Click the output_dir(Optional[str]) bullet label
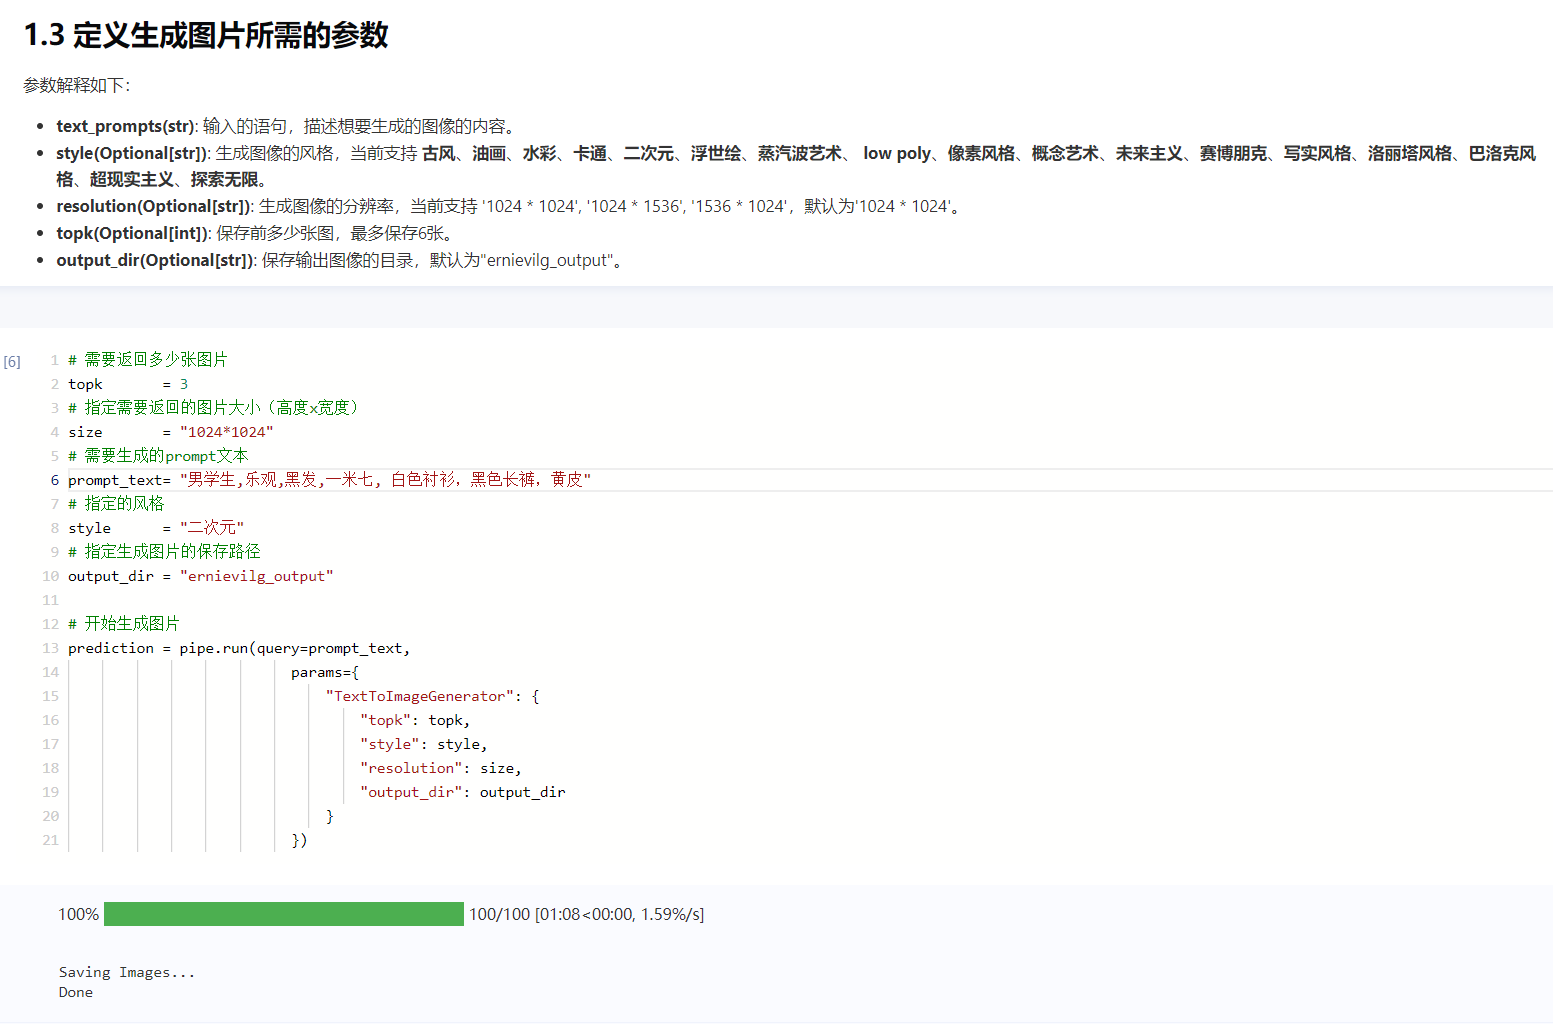The height and width of the screenshot is (1024, 1553). pos(155,260)
